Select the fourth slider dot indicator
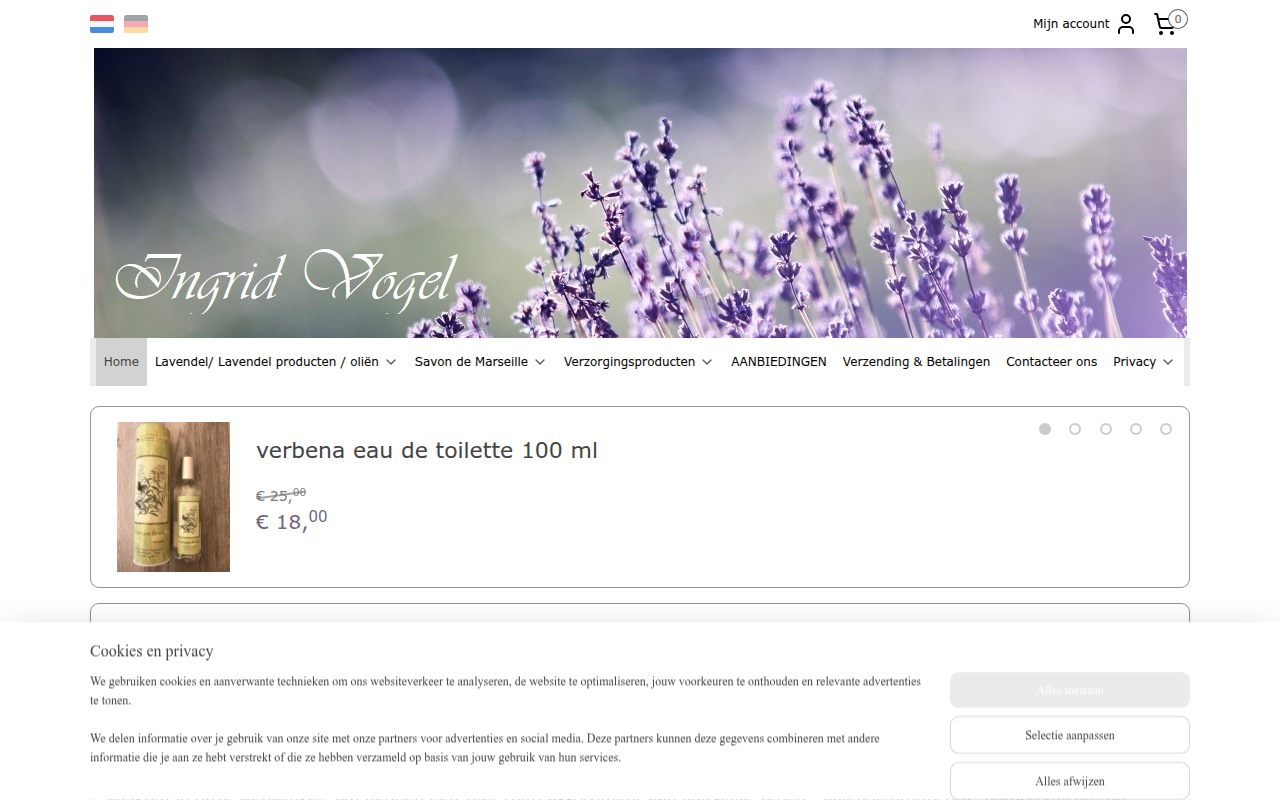Screen dimensions: 1280x800 click(1136, 429)
